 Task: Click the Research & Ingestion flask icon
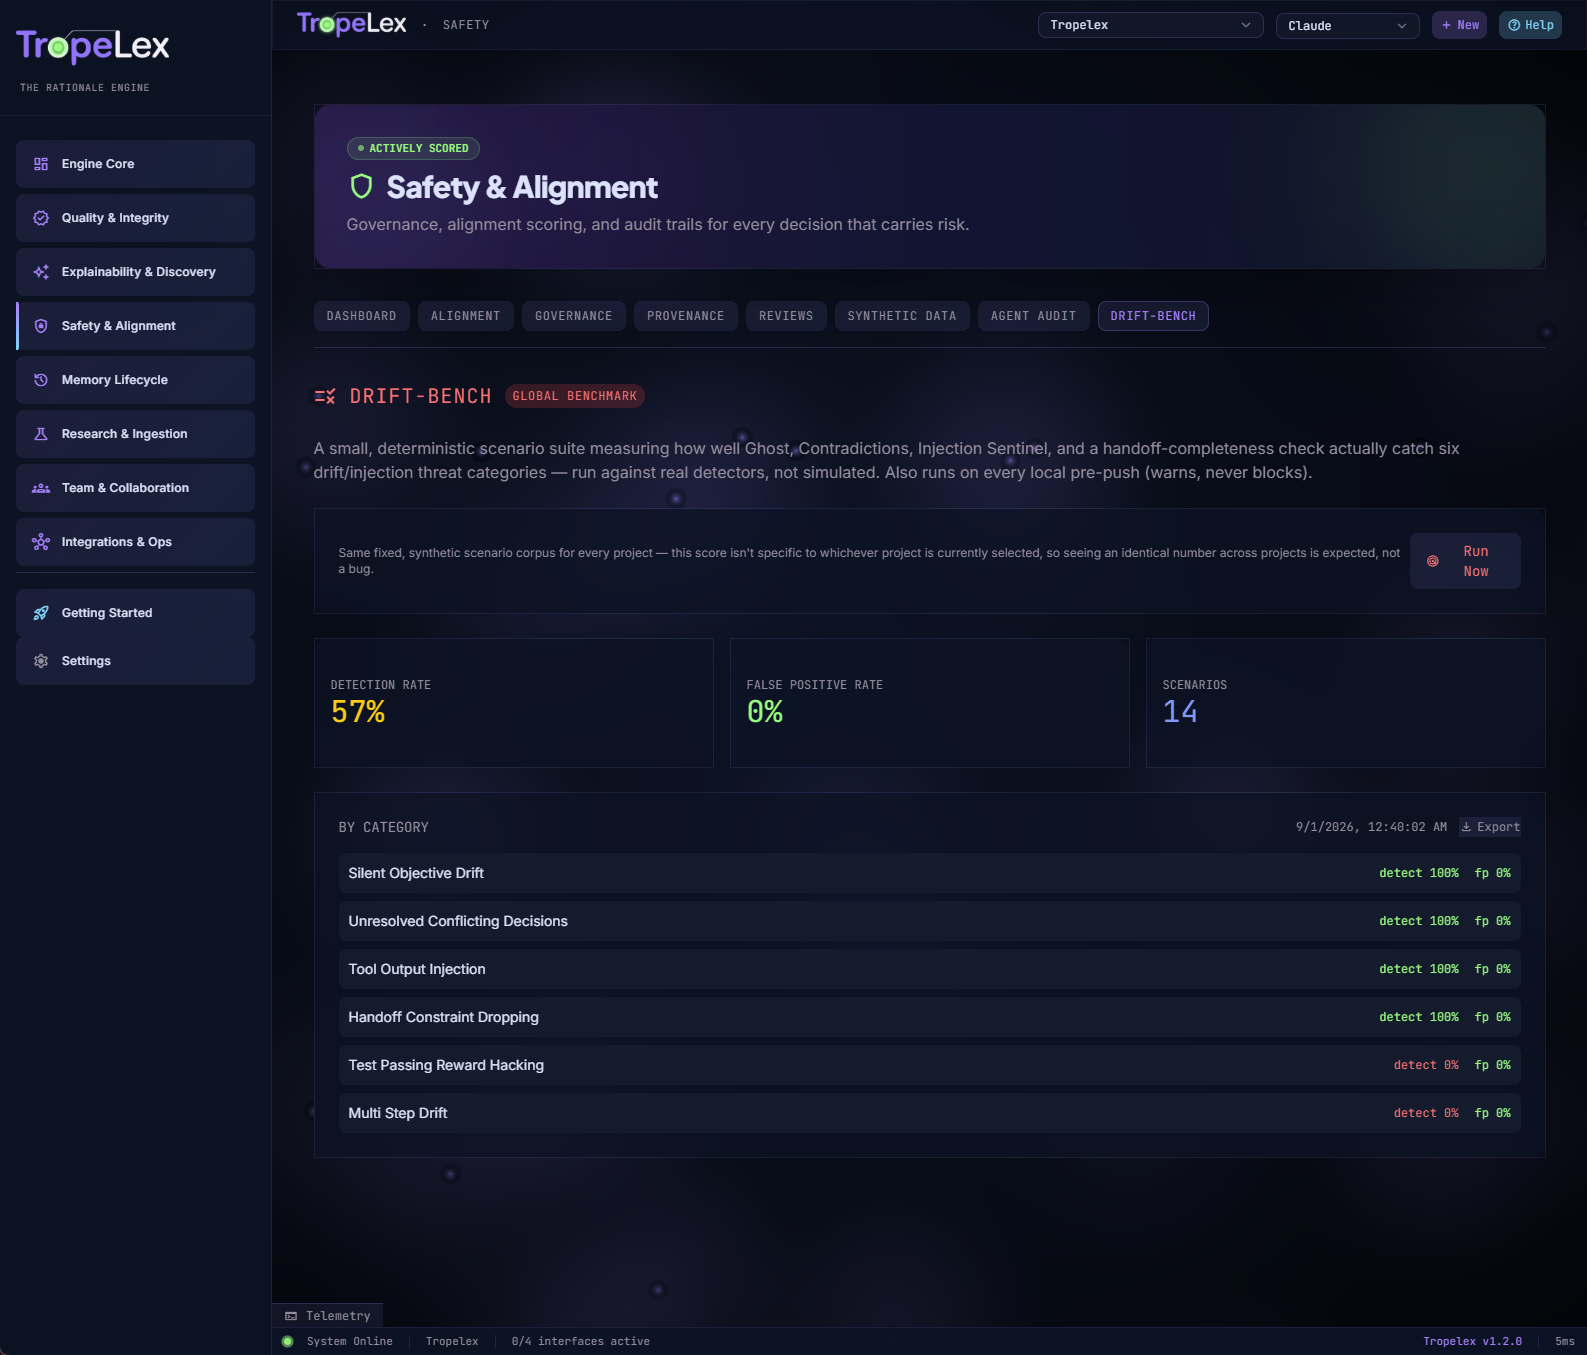pyautogui.click(x=41, y=434)
